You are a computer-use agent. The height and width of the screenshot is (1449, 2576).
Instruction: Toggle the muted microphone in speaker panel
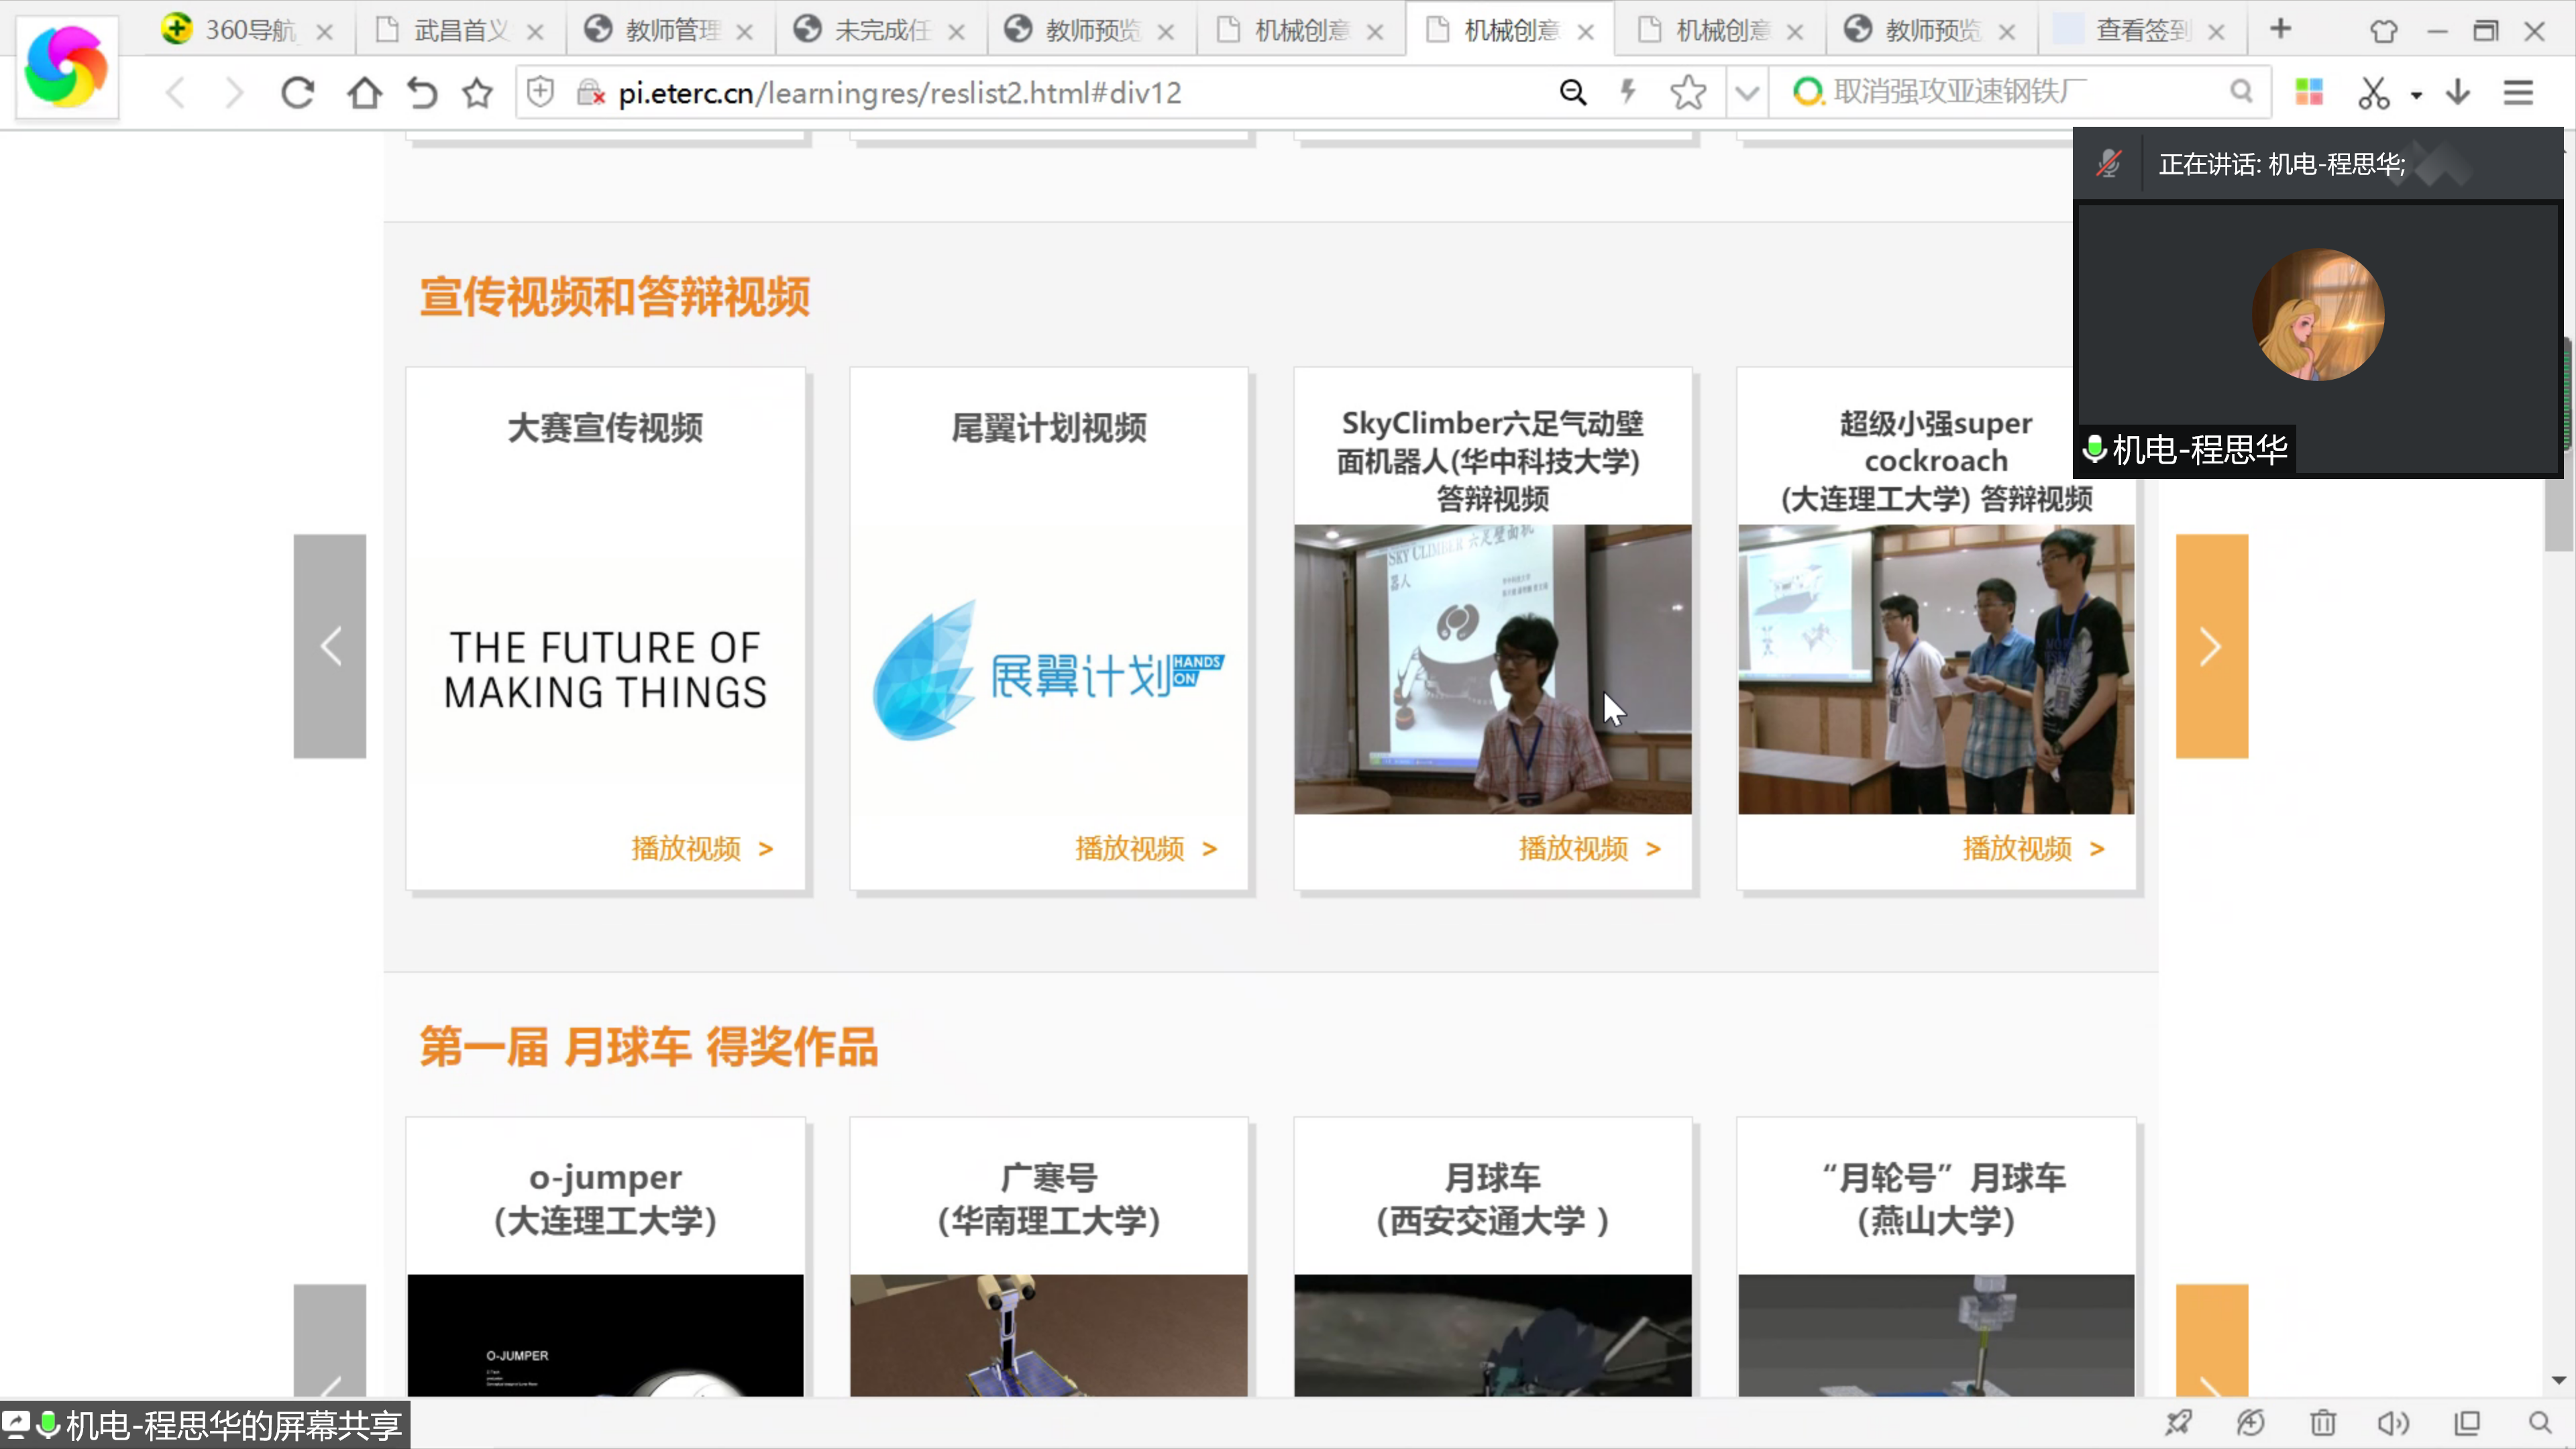[2109, 164]
